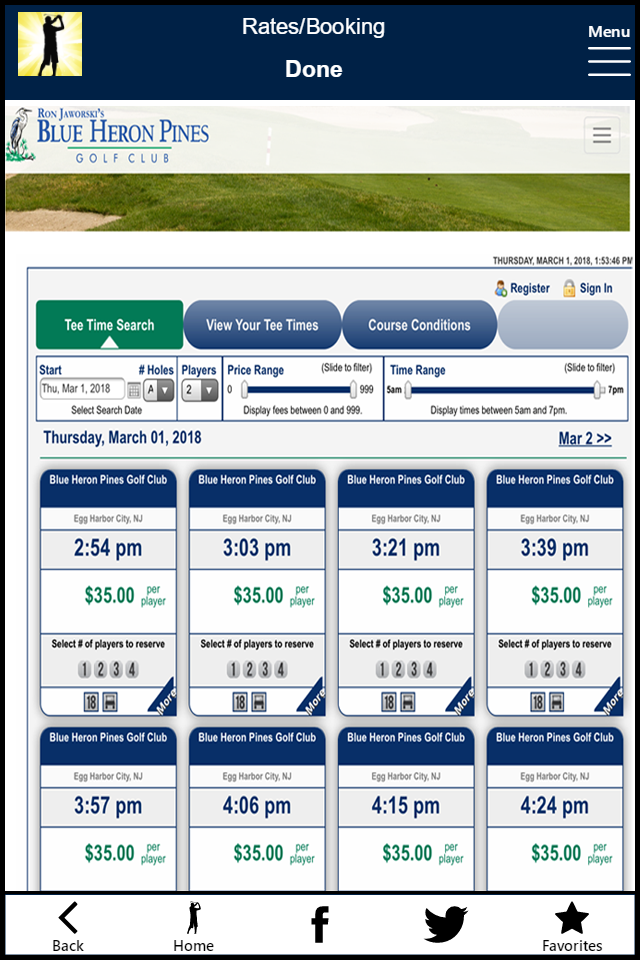Open the Twitter bird icon
640x960 pixels.
(446, 924)
